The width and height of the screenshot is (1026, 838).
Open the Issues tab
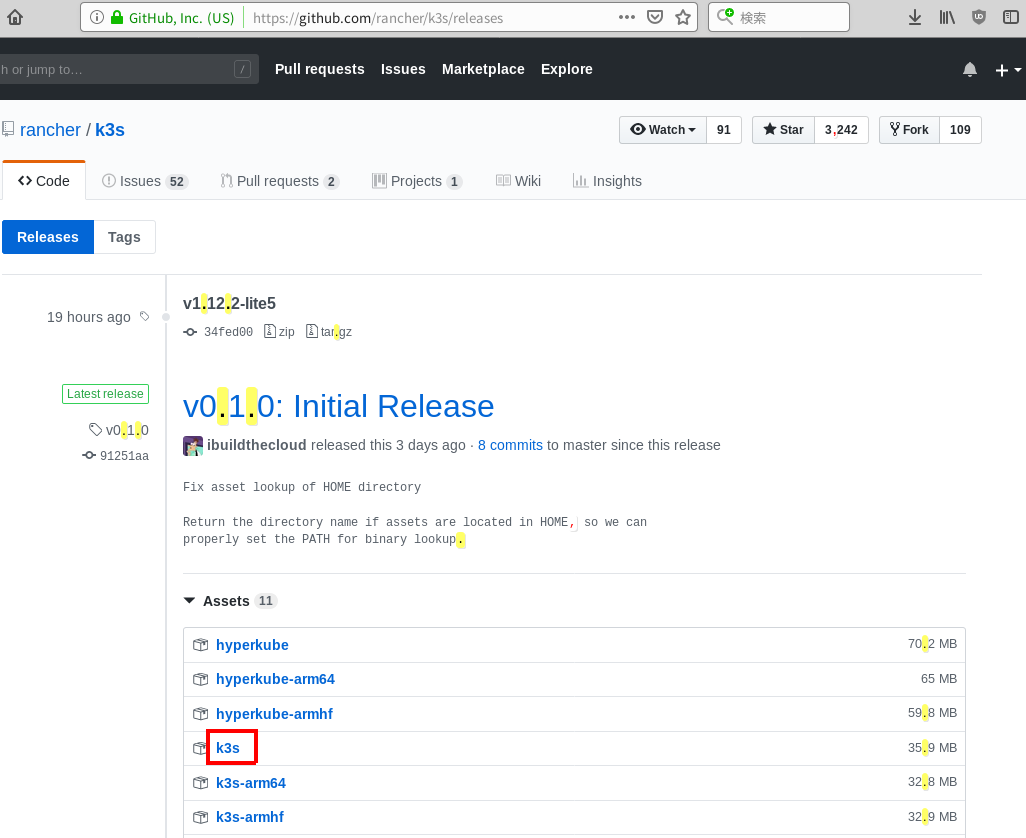145,181
